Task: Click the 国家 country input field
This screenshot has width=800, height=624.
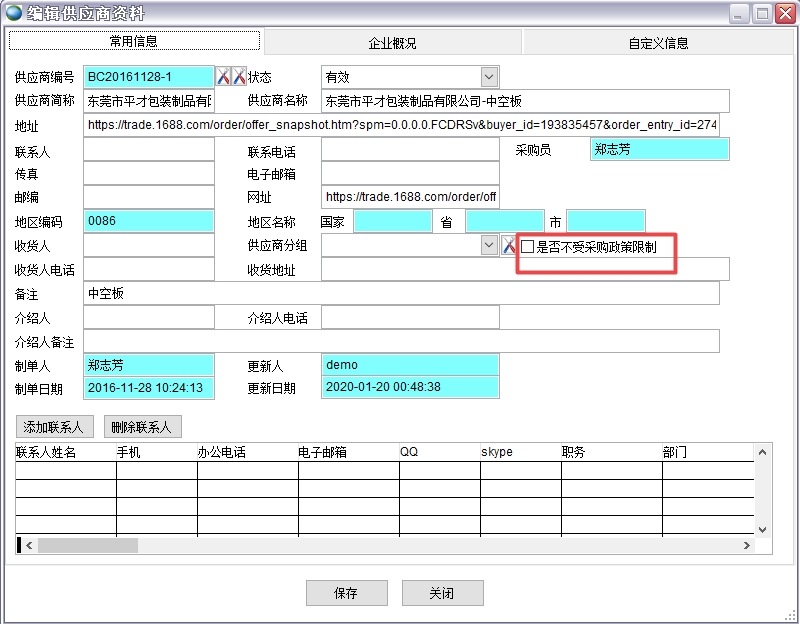Action: tap(392, 221)
